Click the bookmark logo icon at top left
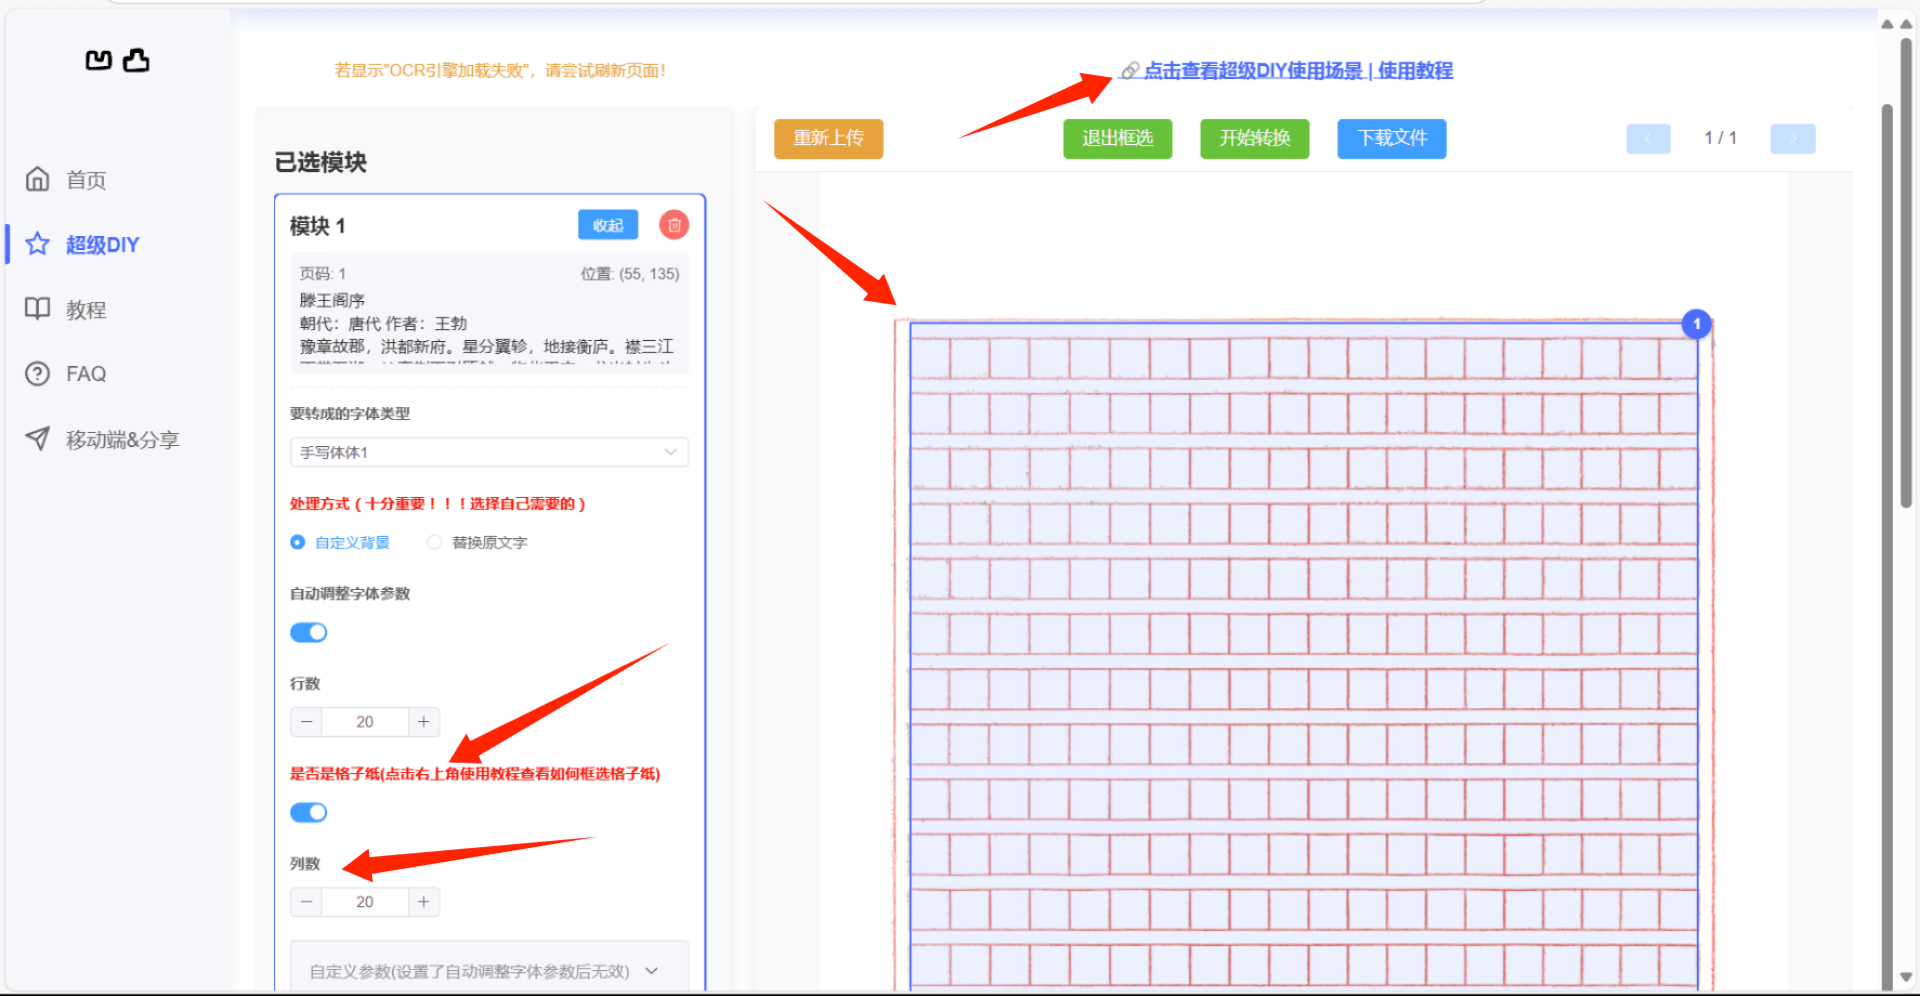This screenshot has width=1920, height=996. coord(98,60)
